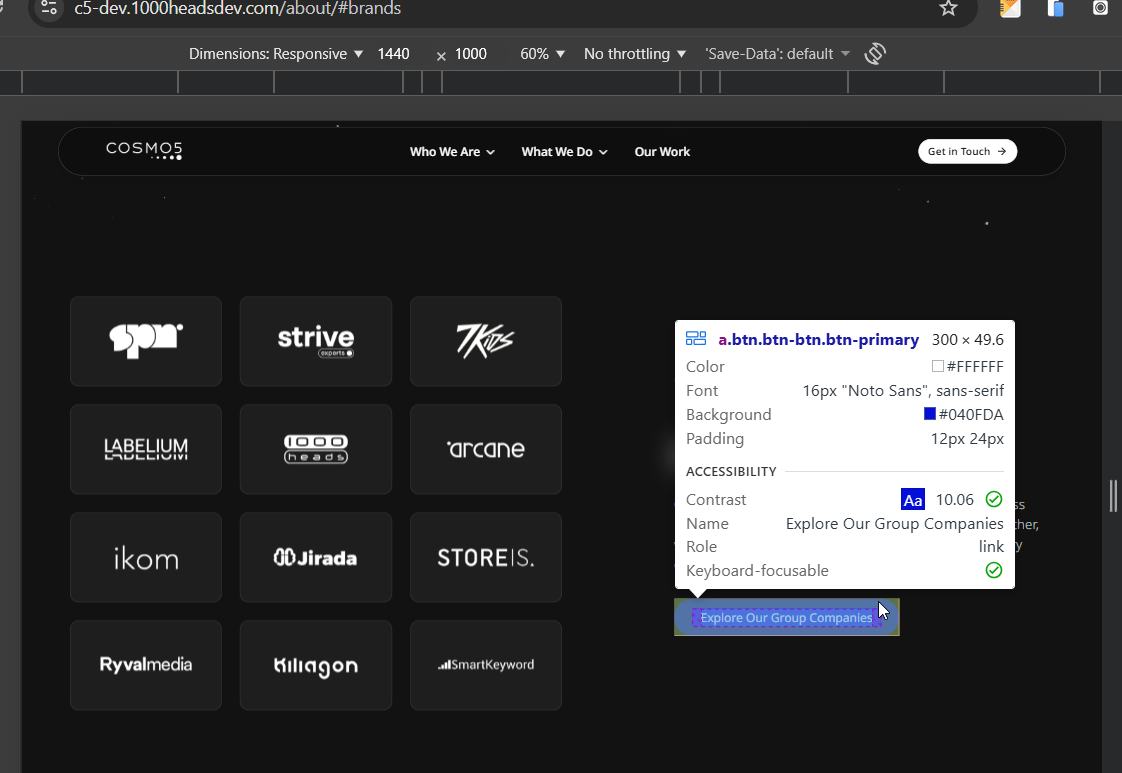1122x773 pixels.
Task: Click the #040FDA background color swatch
Action: click(x=930, y=414)
